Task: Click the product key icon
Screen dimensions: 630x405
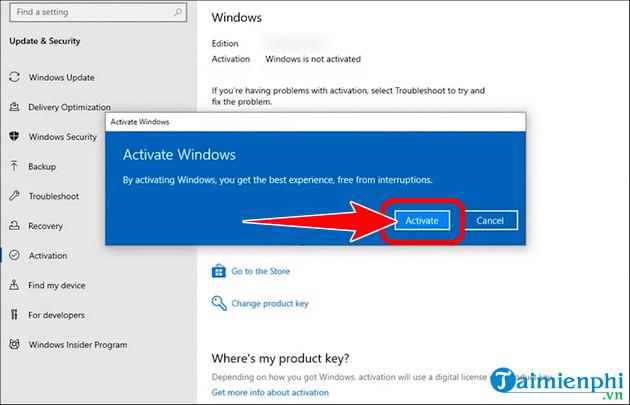Action: (219, 303)
